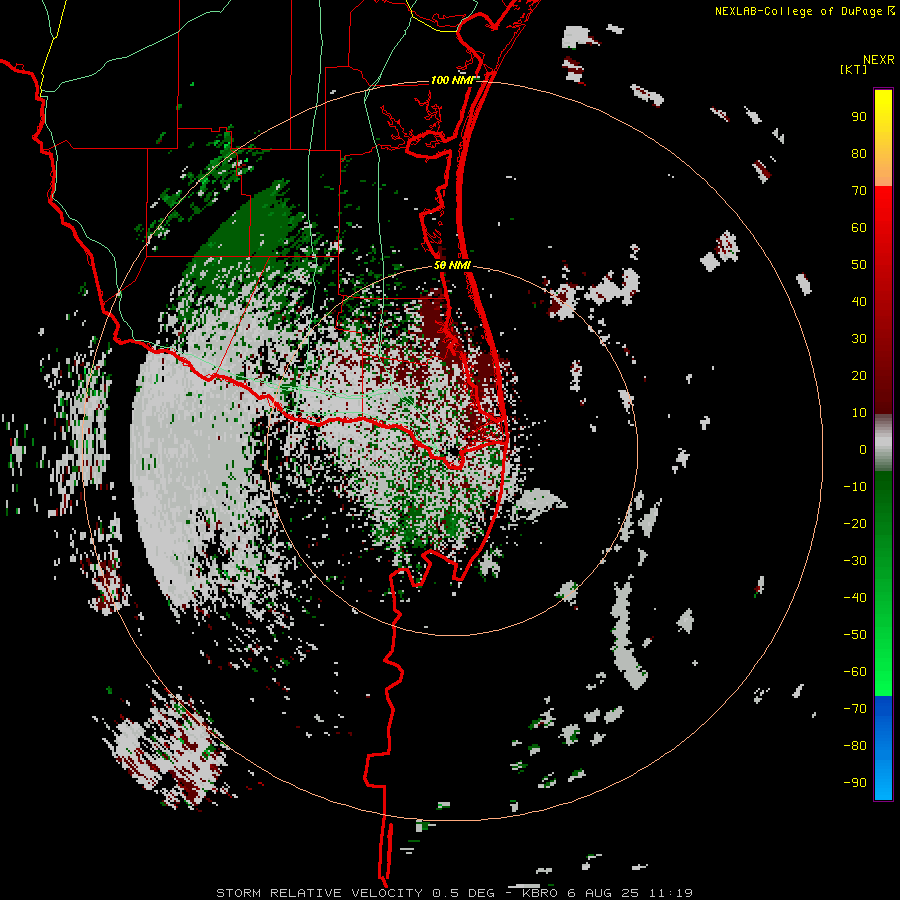Click the 20 value on velocity scale
This screenshot has height=900, width=900.
pos(859,375)
